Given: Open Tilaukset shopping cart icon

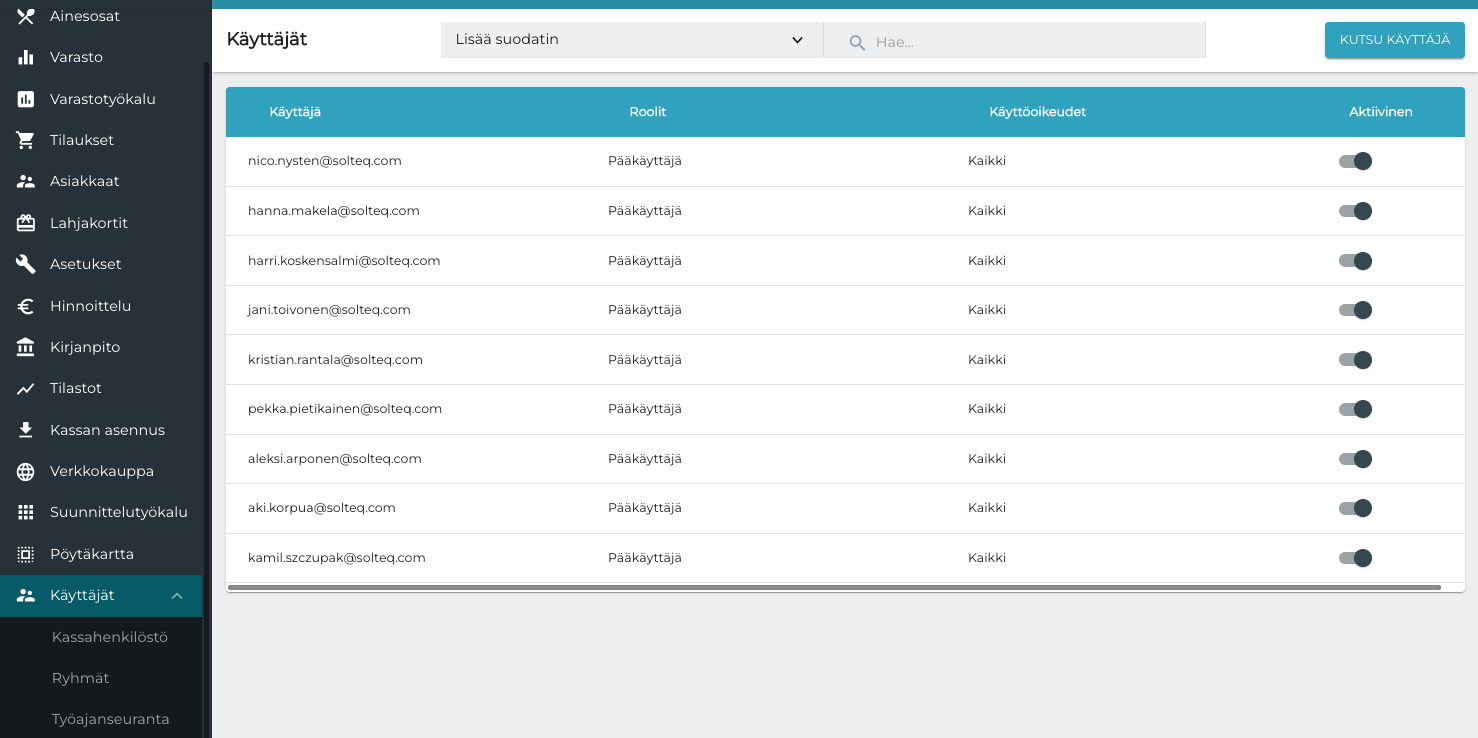Looking at the screenshot, I should 26,140.
